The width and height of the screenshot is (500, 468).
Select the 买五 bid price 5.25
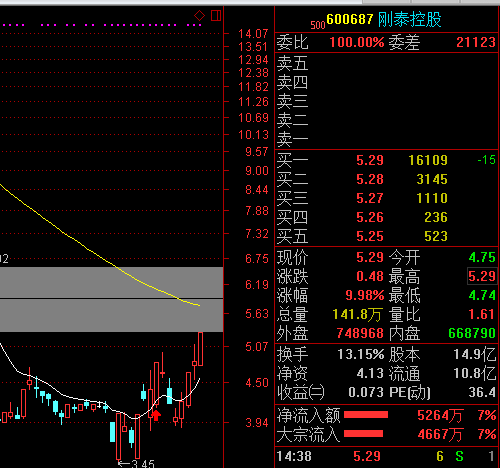(x=370, y=236)
